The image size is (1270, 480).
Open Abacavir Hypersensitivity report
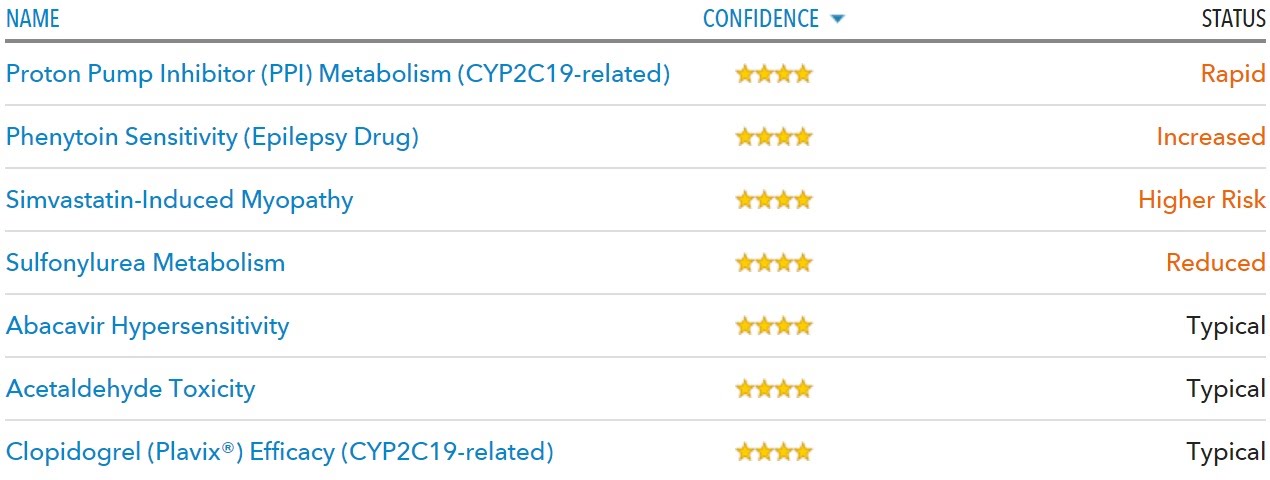pos(148,326)
